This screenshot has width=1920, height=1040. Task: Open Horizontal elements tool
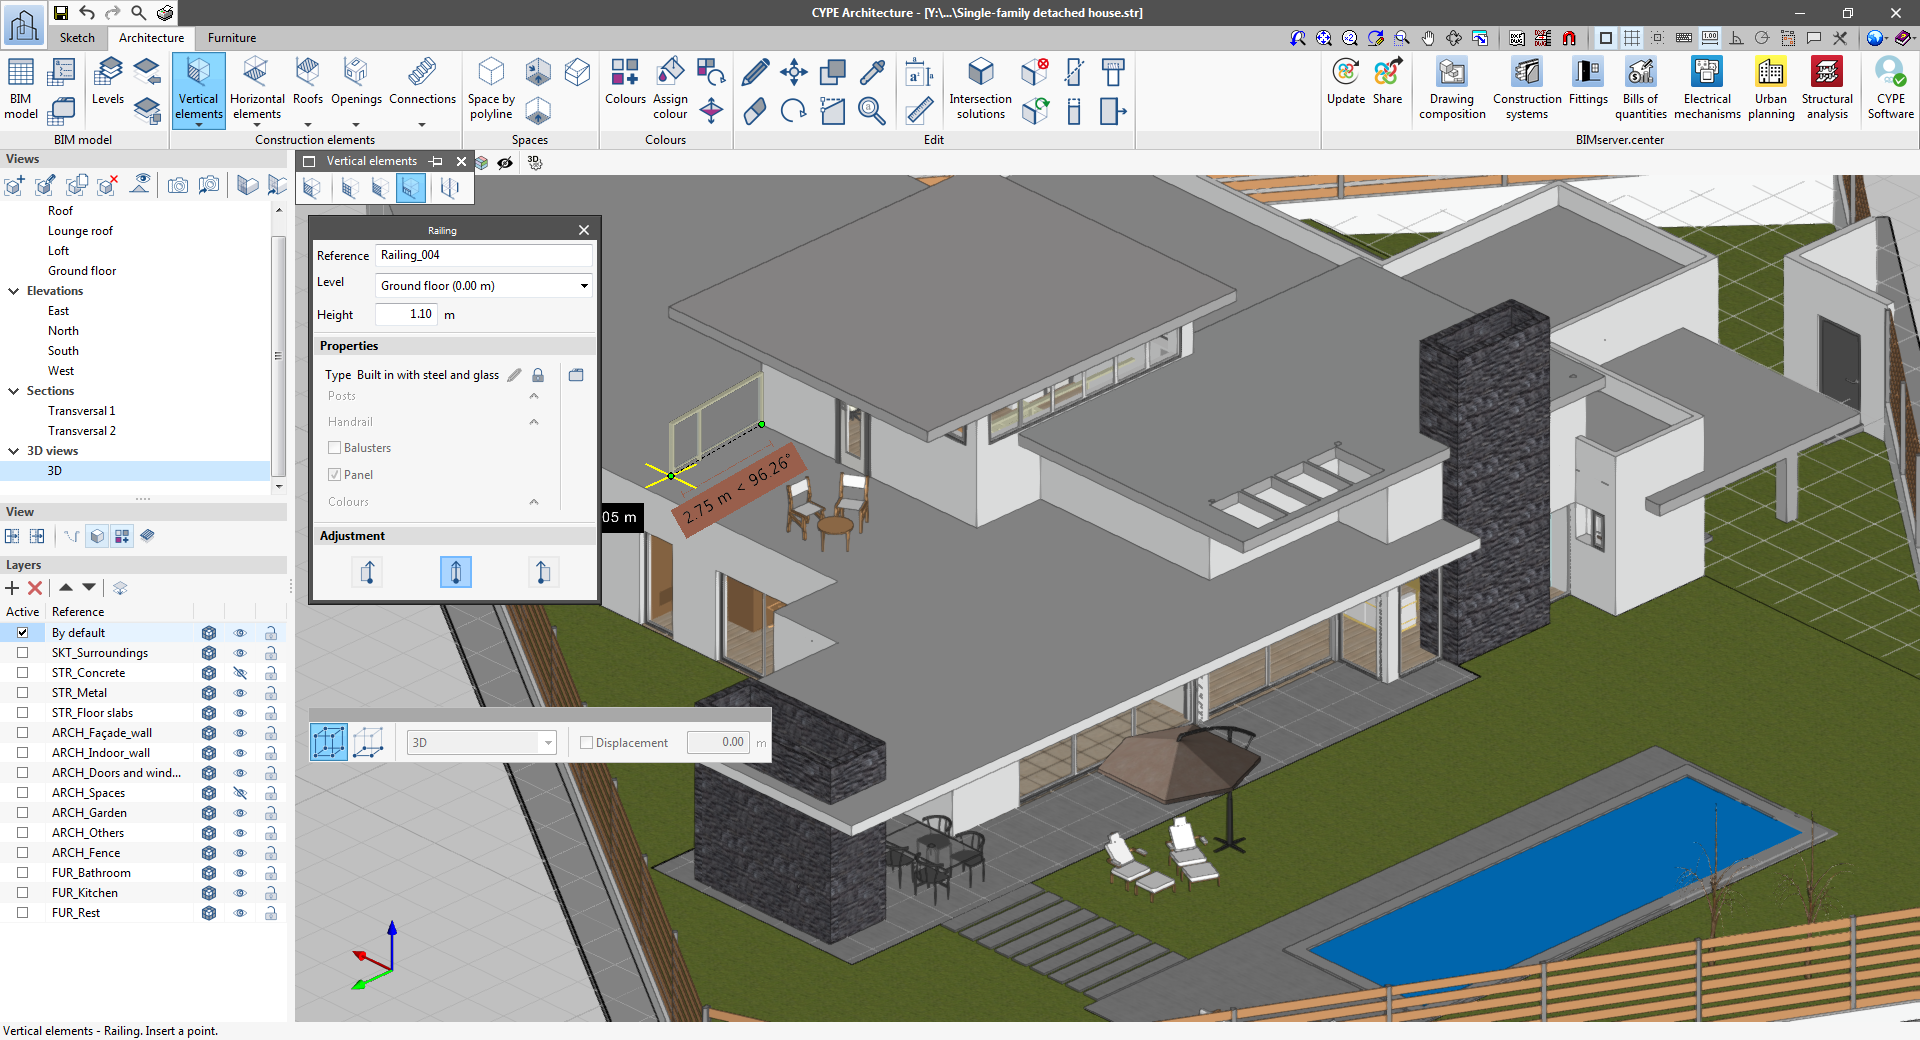tap(257, 90)
